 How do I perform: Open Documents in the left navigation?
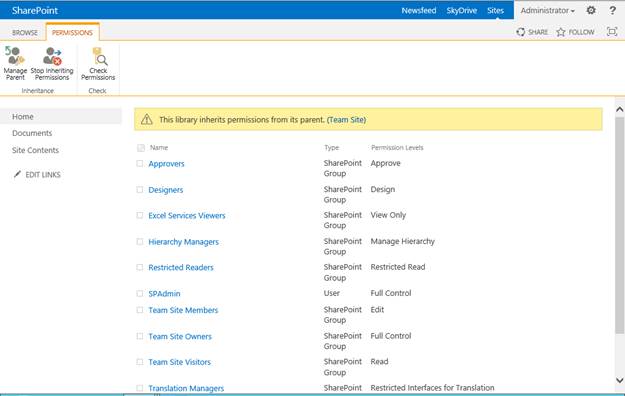pos(32,133)
